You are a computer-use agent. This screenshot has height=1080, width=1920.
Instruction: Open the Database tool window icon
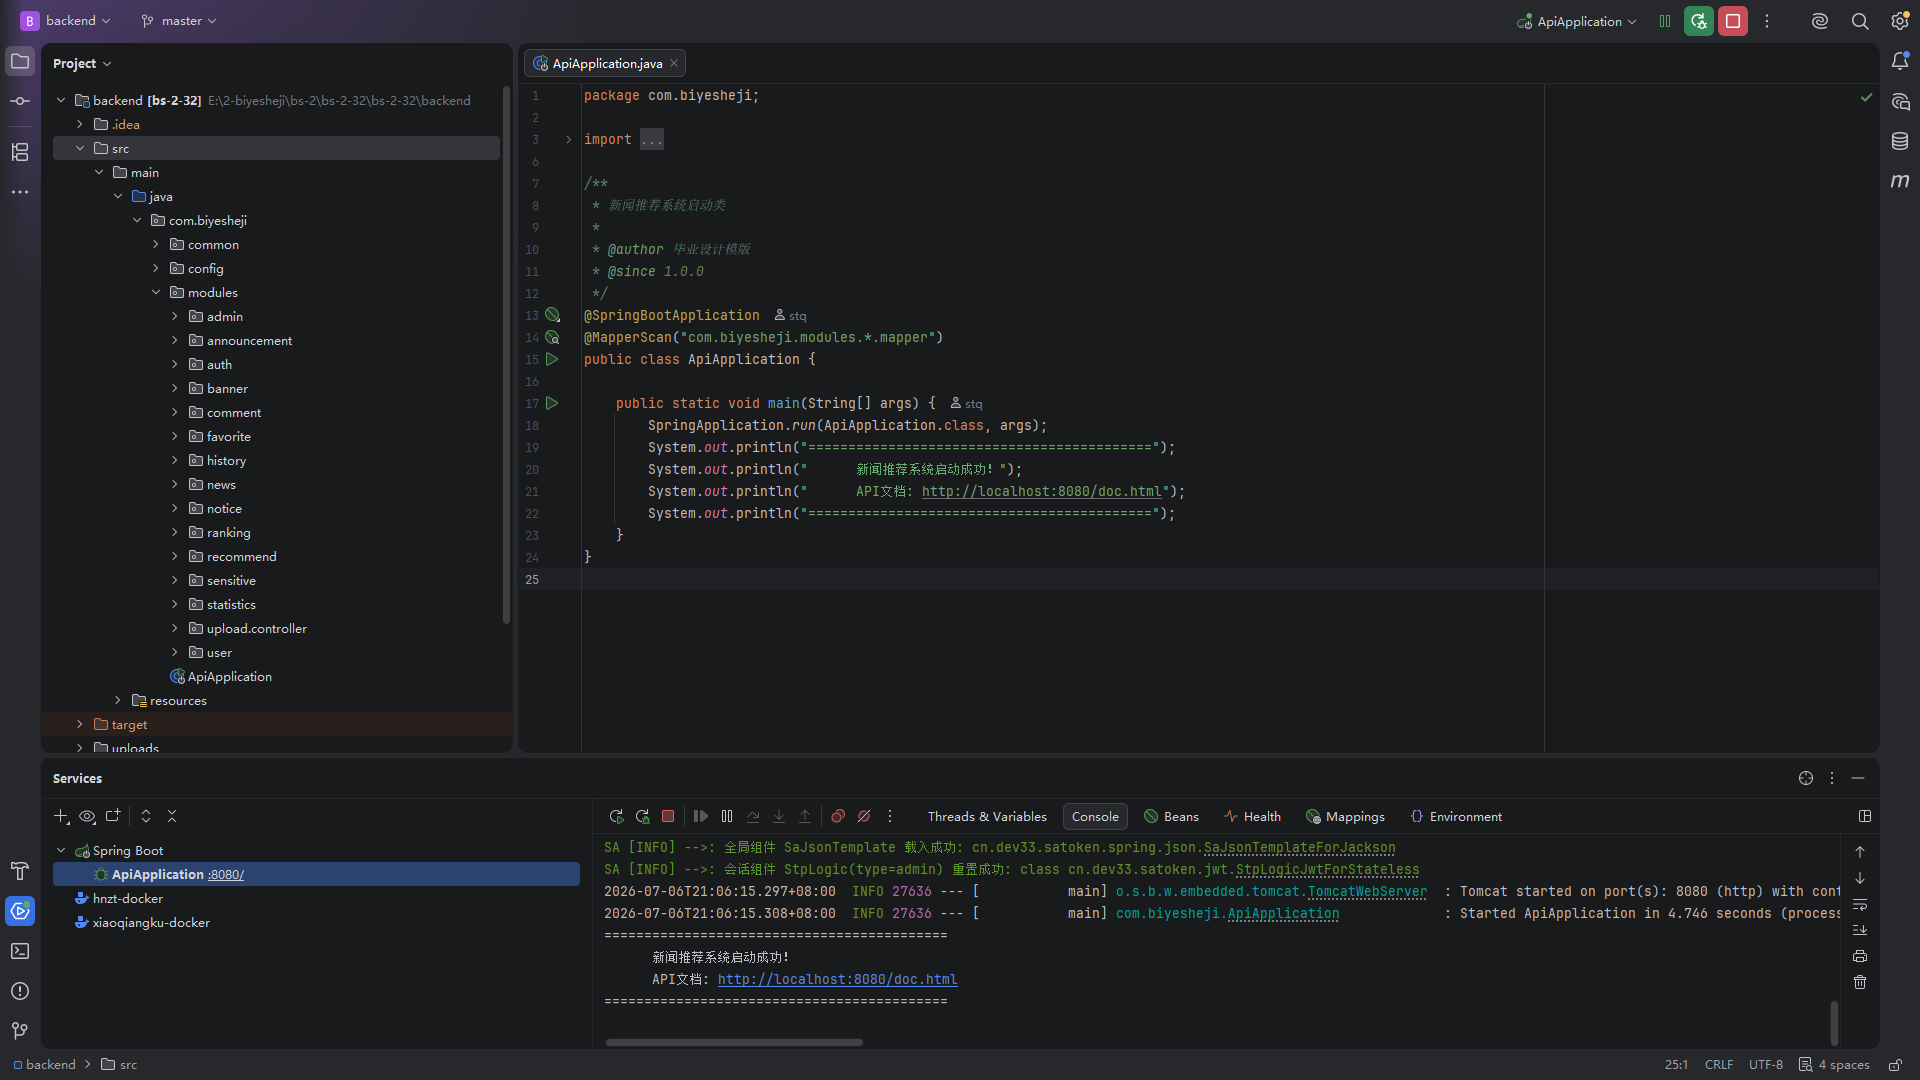coord(1900,141)
